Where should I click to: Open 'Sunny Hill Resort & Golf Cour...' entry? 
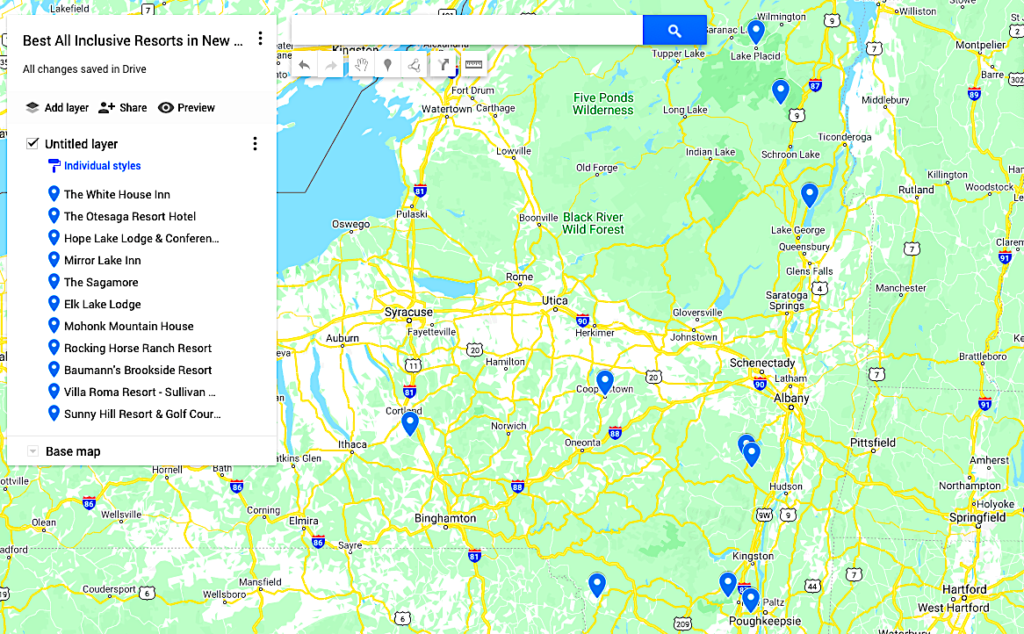click(x=142, y=414)
